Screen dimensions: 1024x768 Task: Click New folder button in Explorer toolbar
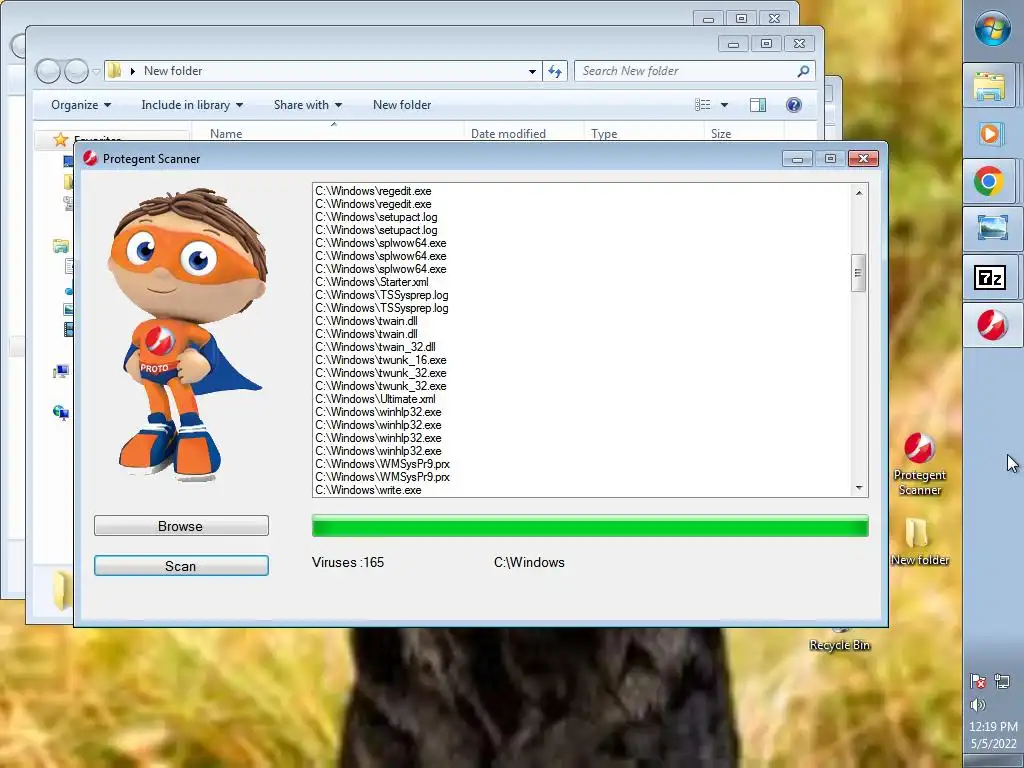click(402, 104)
